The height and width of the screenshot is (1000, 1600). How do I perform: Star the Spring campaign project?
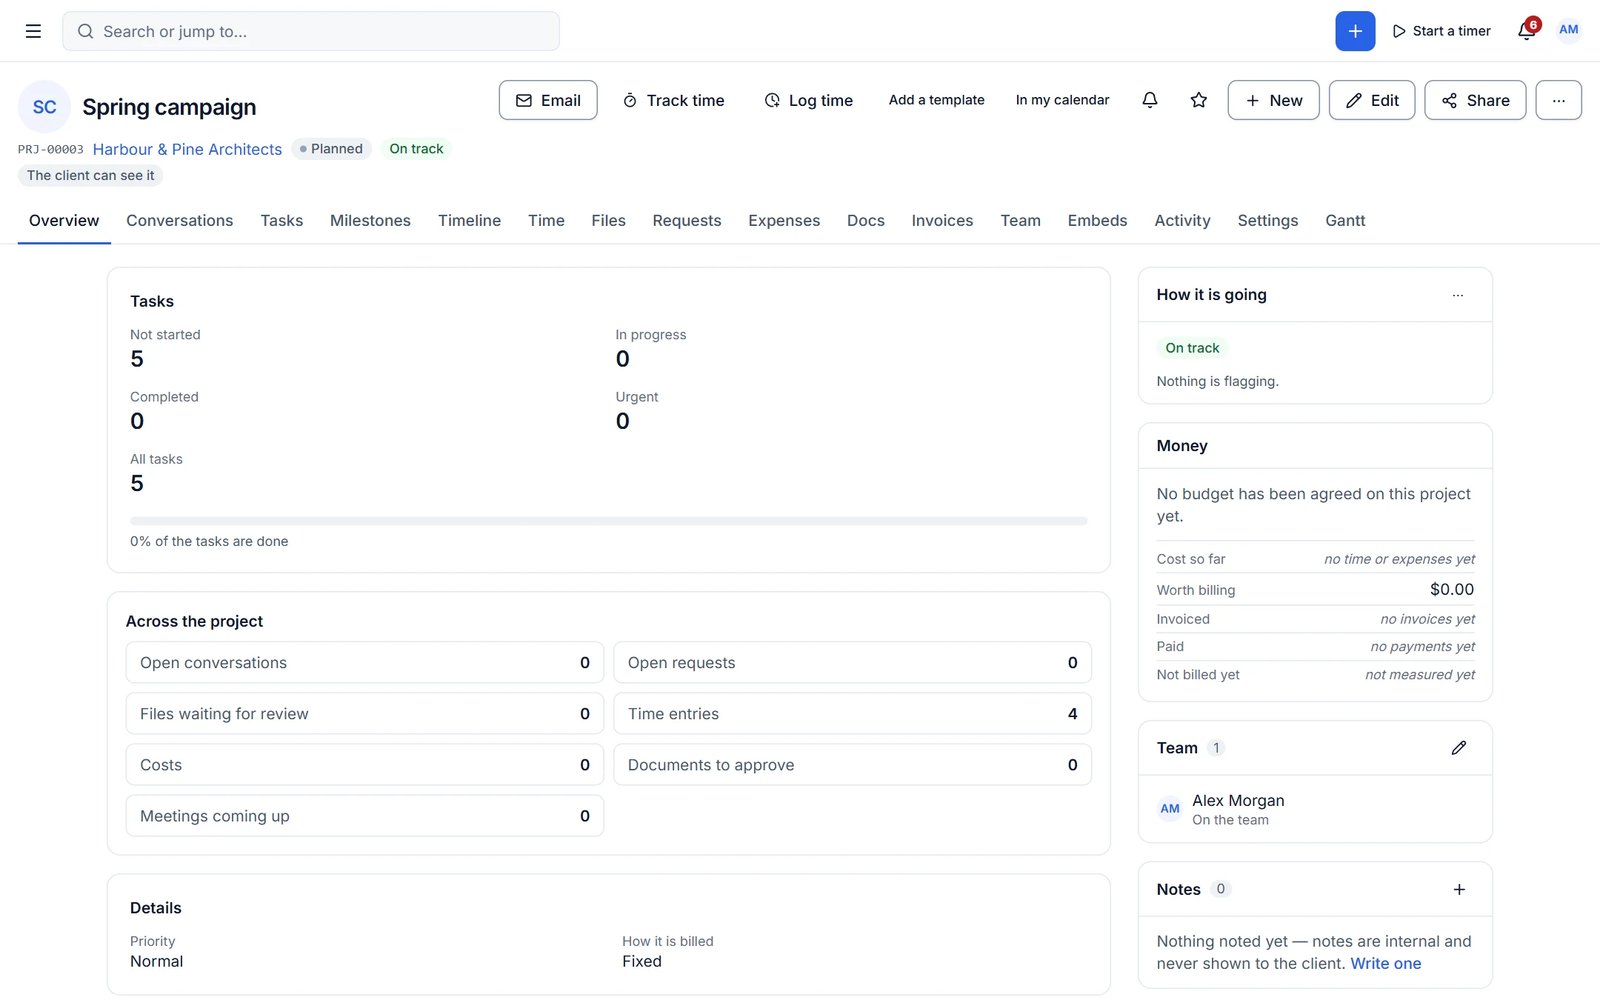coord(1199,100)
